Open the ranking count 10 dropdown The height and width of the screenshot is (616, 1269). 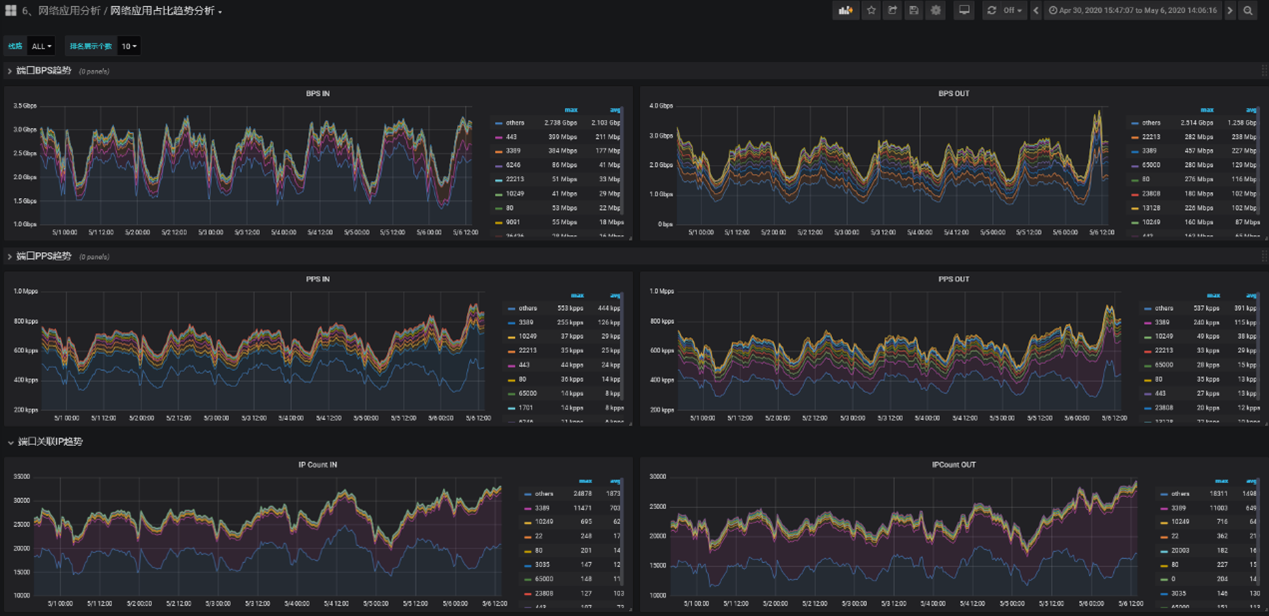pos(129,46)
